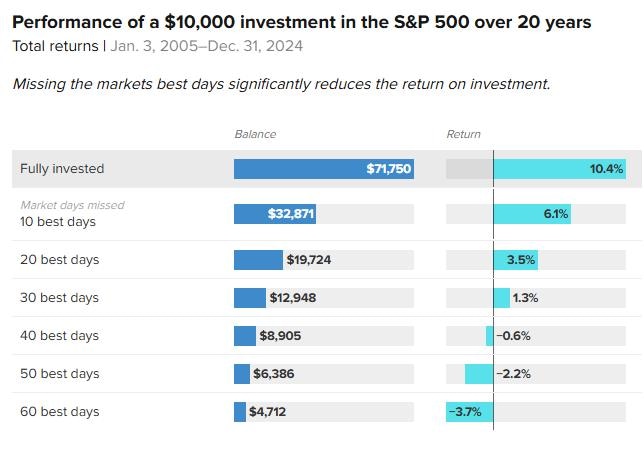Select the $19,724 balance value label
The width and height of the screenshot is (644, 450).
pyautogui.click(x=309, y=260)
